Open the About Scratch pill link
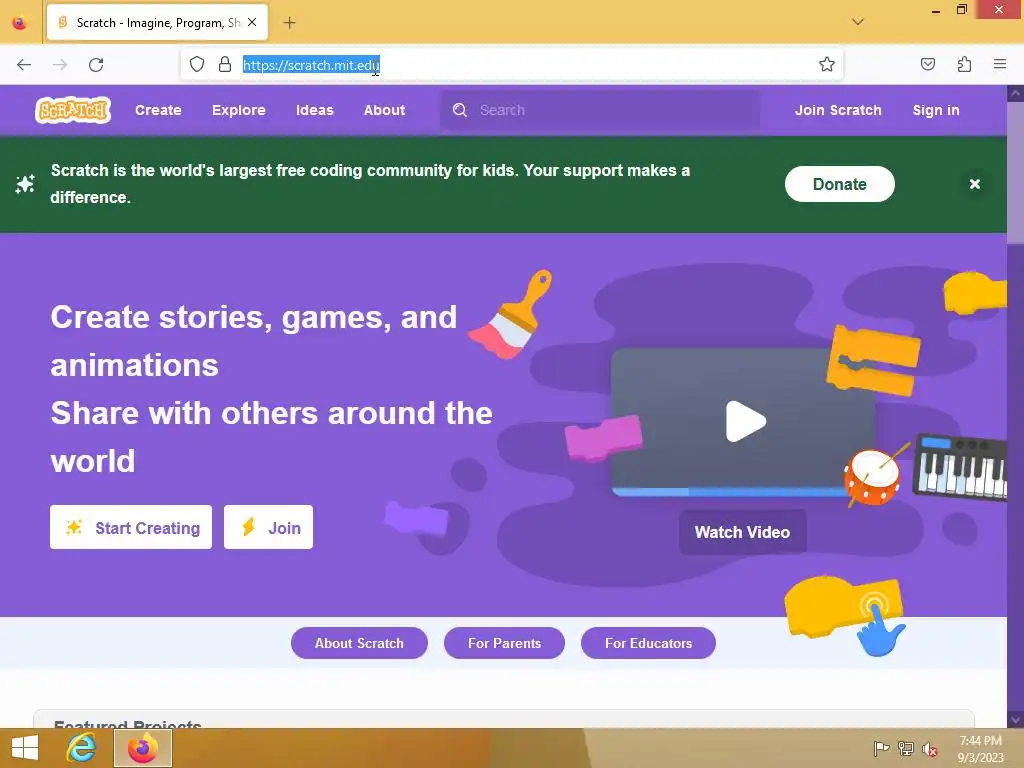The image size is (1024, 768). pos(359,643)
